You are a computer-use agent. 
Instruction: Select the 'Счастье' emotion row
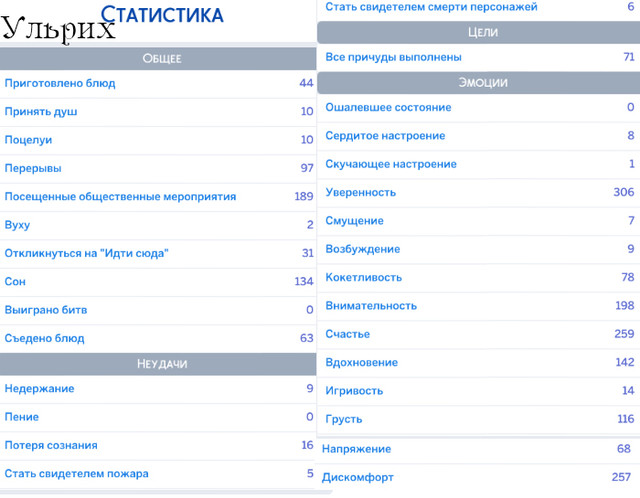[478, 334]
